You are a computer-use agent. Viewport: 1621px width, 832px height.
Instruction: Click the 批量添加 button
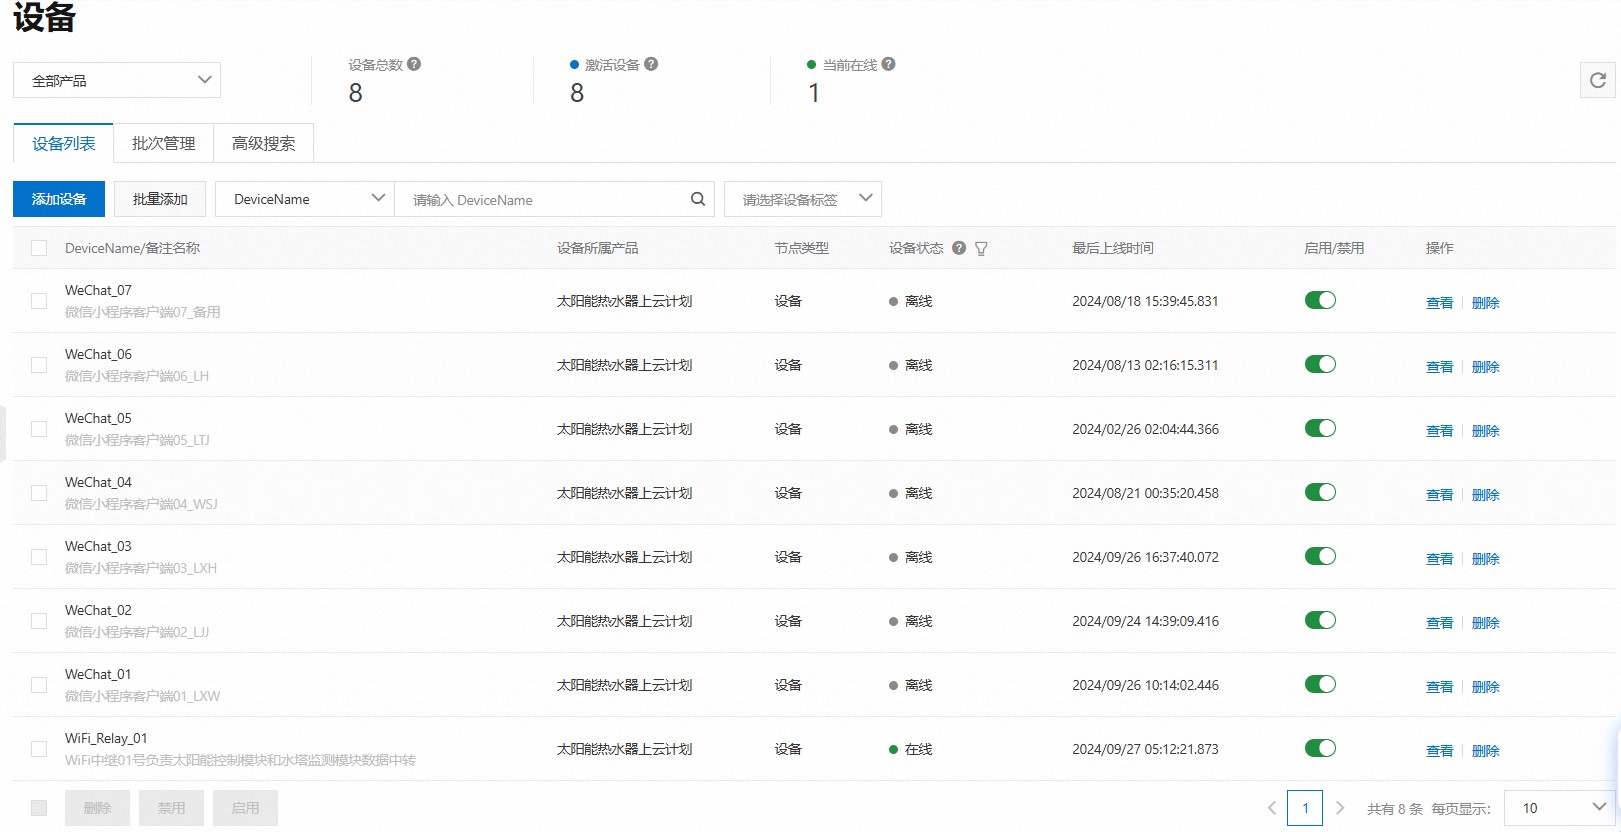(160, 199)
